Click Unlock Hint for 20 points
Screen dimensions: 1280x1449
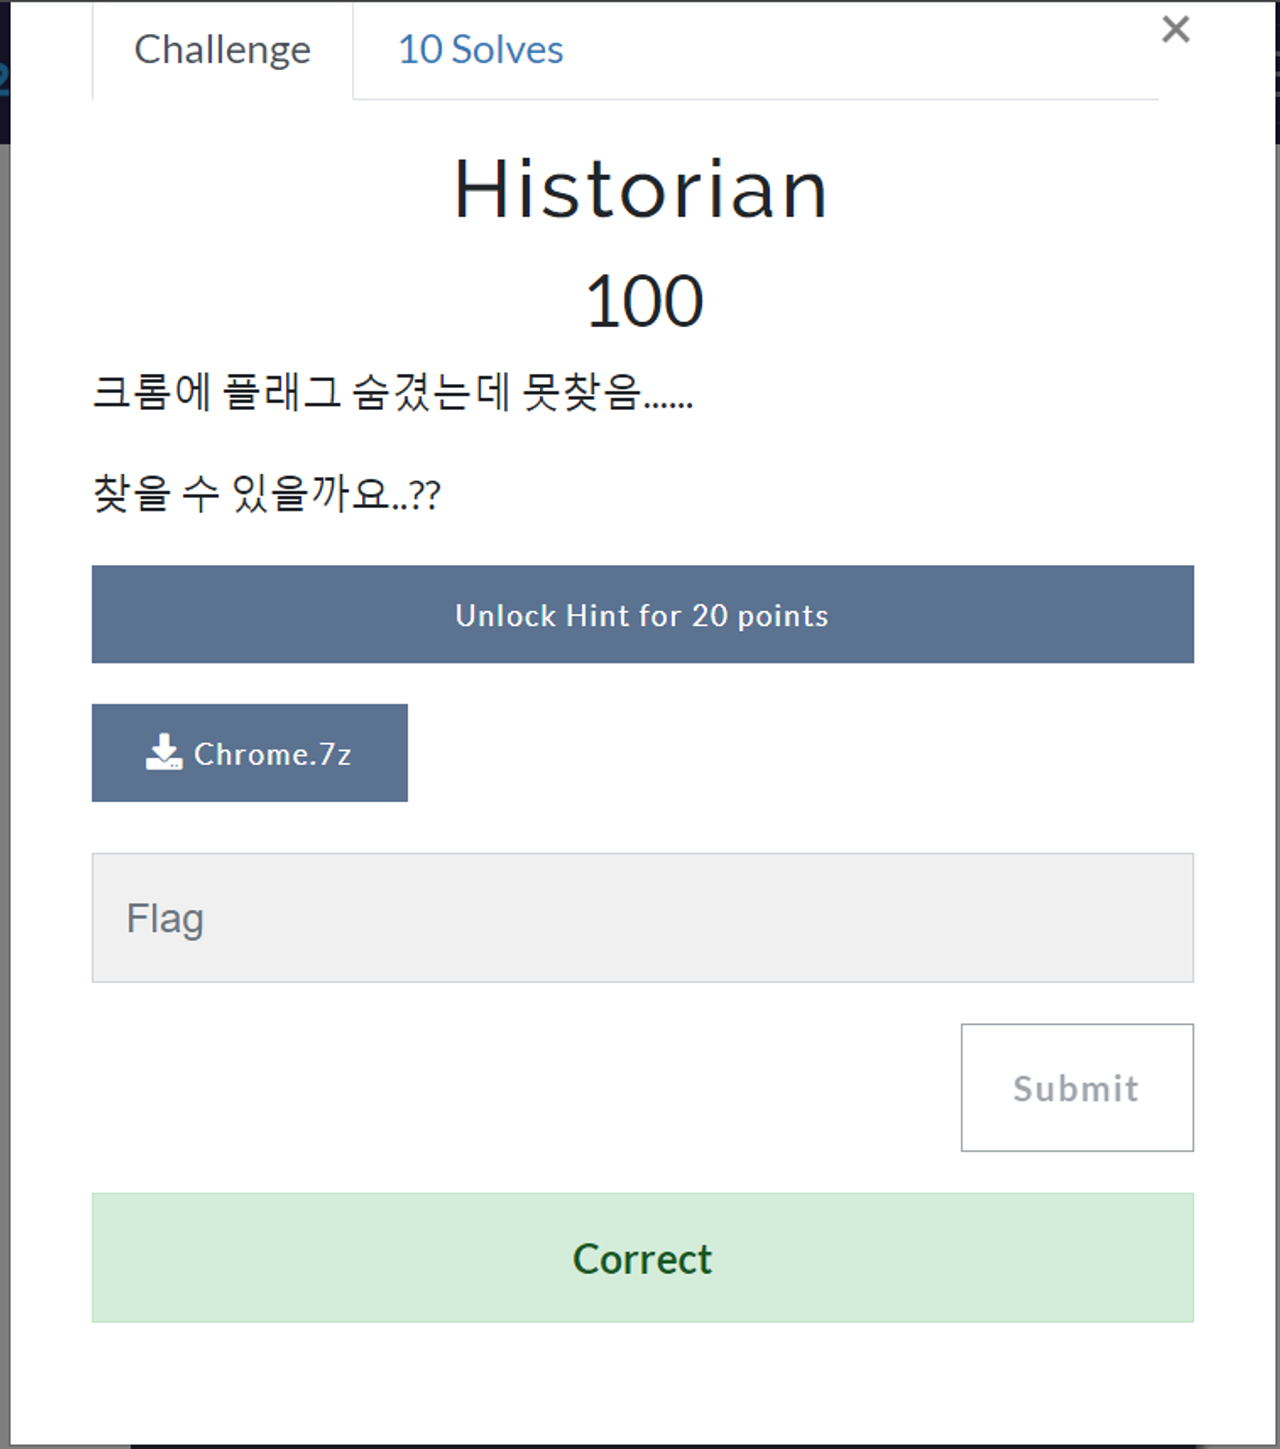(x=643, y=614)
